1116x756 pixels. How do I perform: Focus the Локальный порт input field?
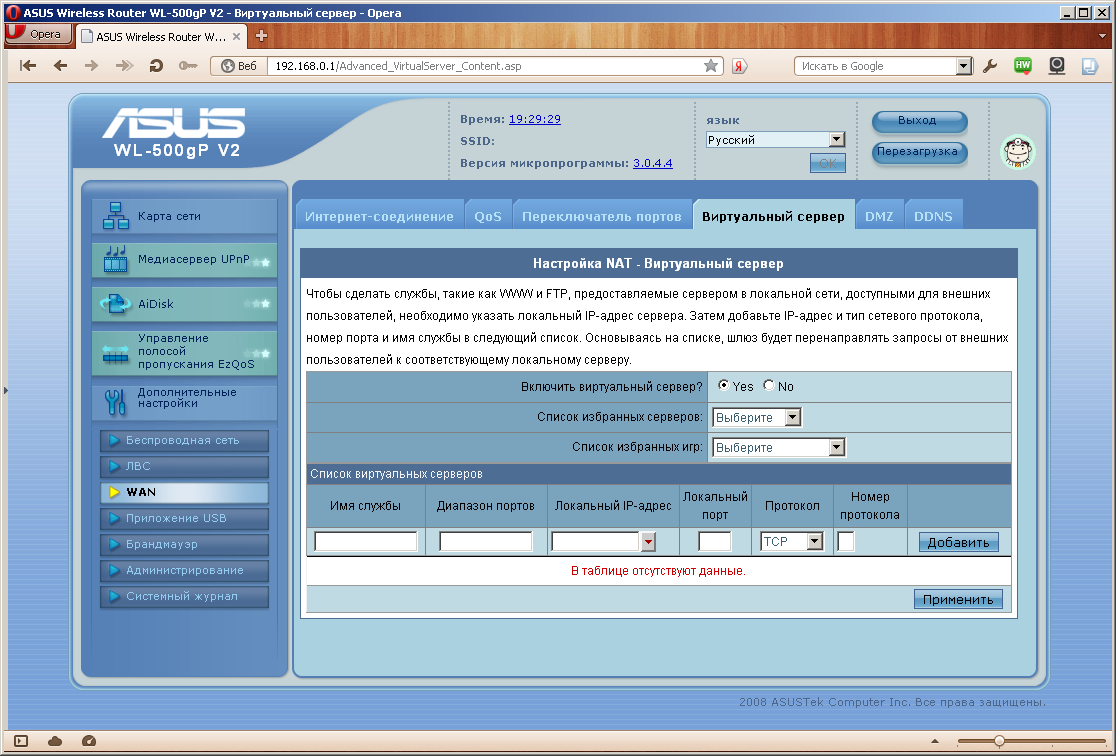[715, 541]
